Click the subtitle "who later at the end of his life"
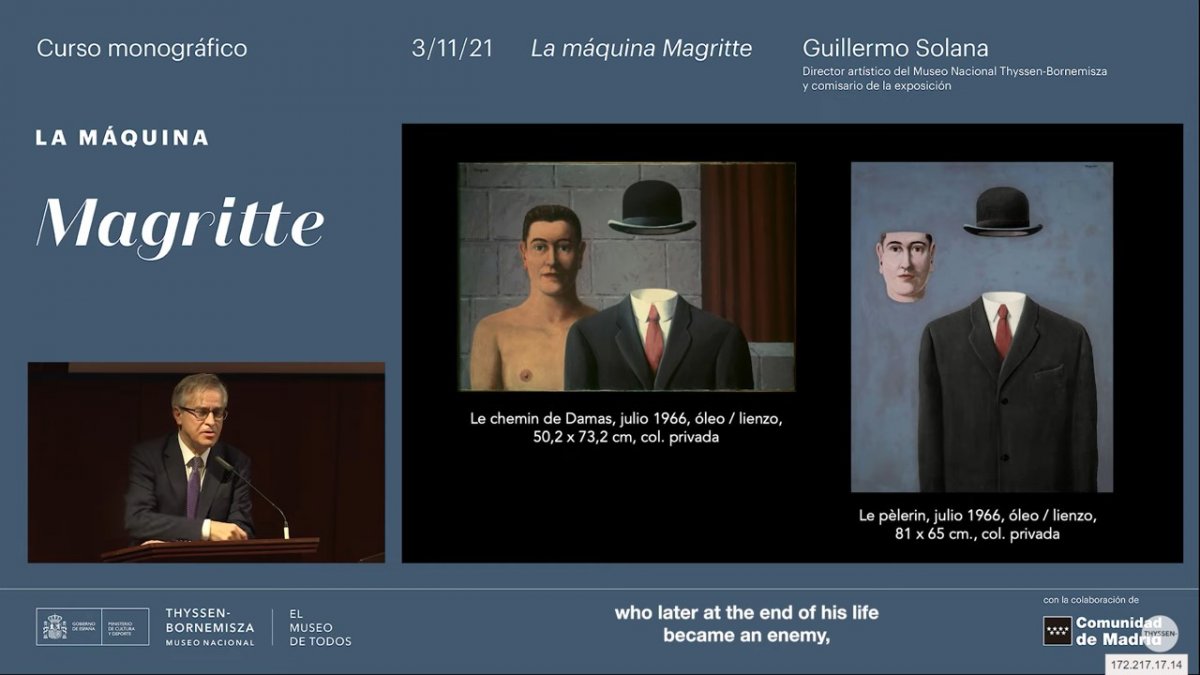The width and height of the screenshot is (1200, 675). (746, 612)
